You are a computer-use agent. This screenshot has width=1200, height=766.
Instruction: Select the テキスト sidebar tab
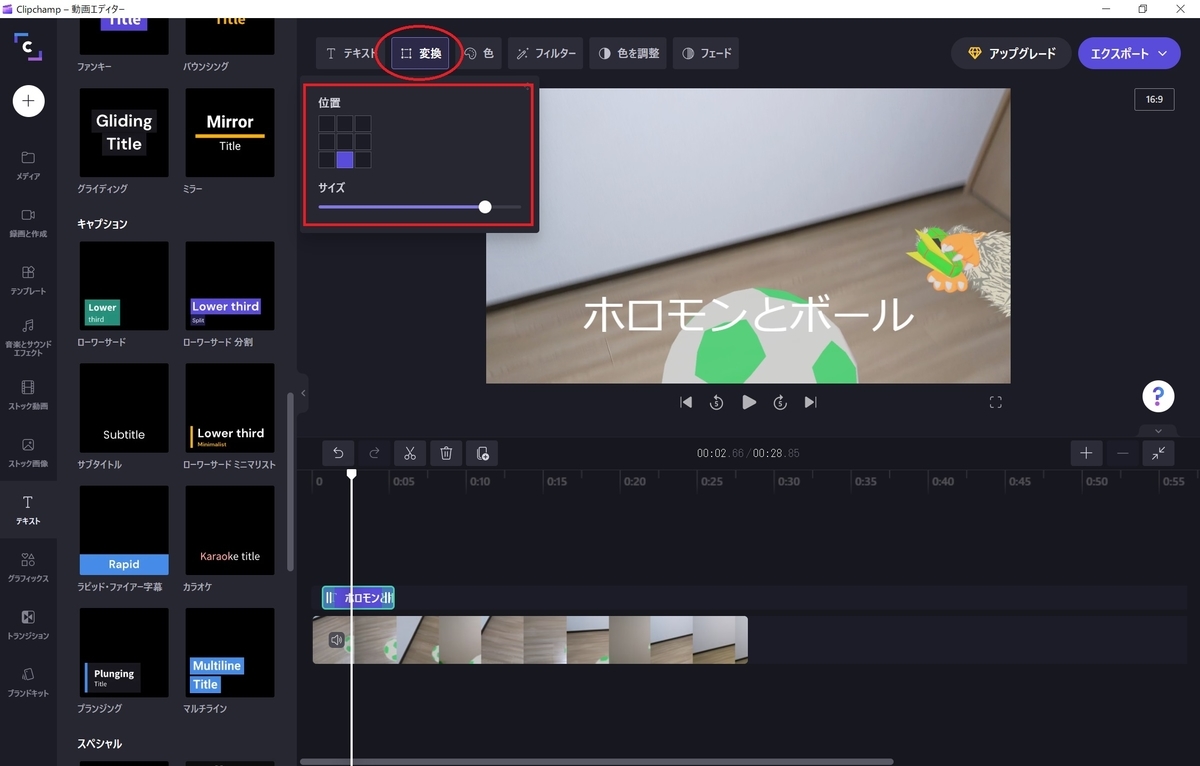[28, 509]
